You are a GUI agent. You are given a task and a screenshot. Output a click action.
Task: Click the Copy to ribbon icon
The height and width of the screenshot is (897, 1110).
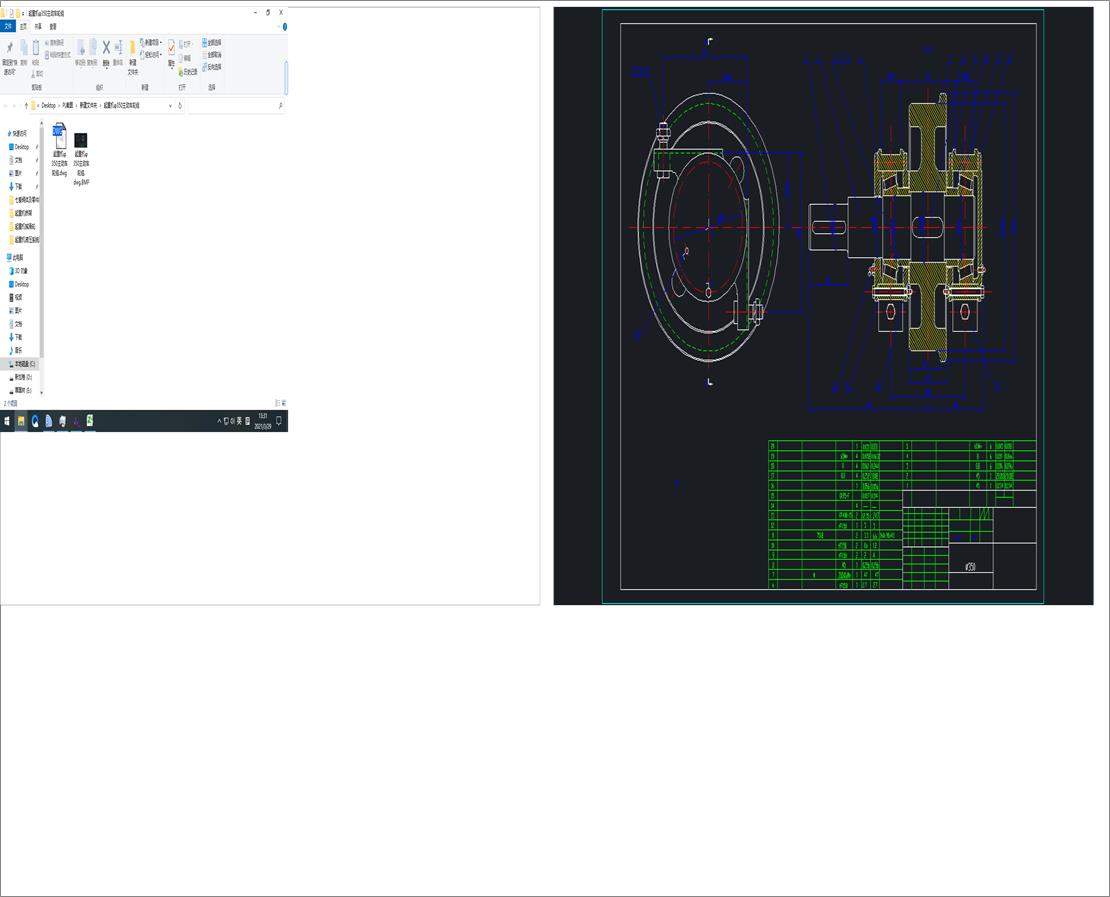(93, 47)
